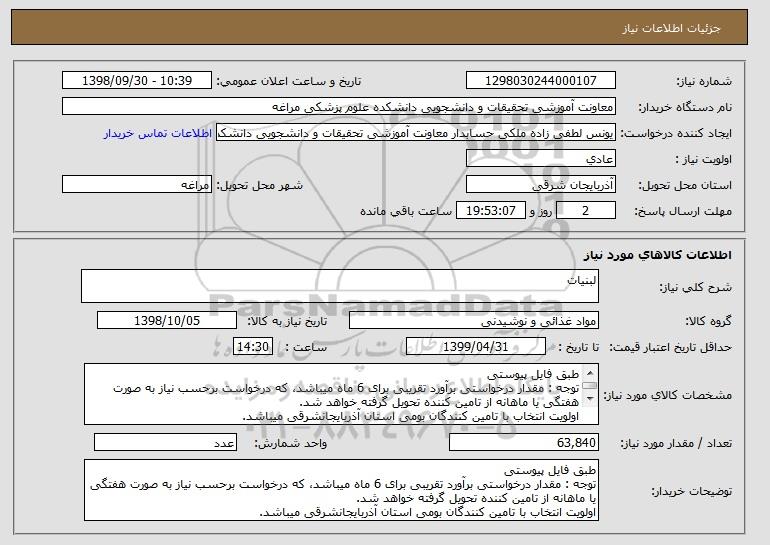
Task: Click the label شهر محل تحویل
Action: coord(260,185)
